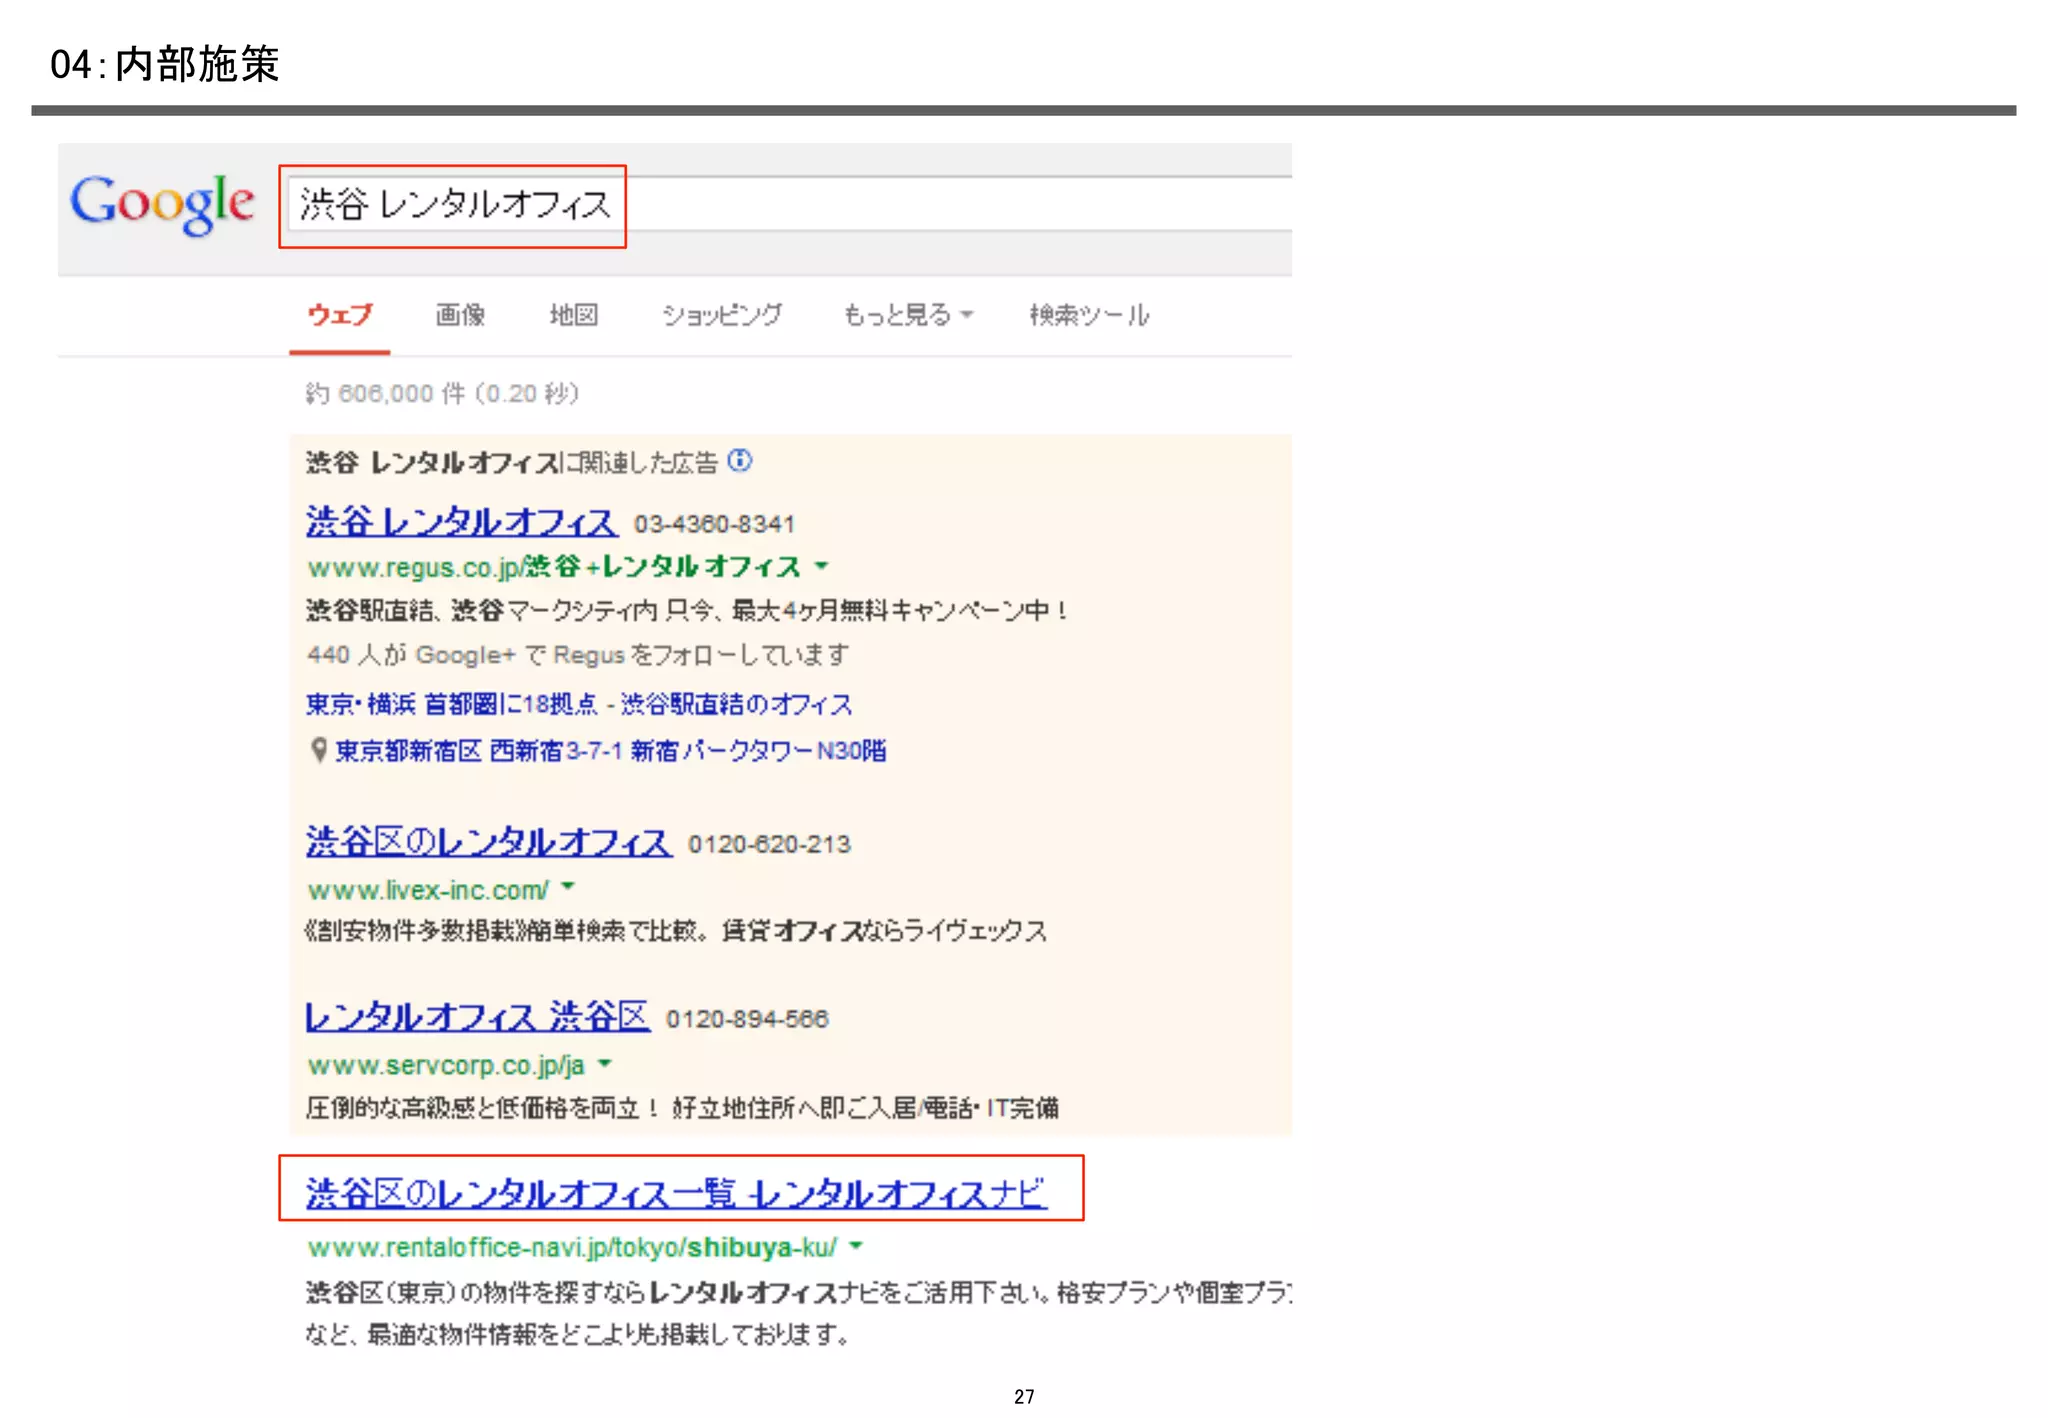Screen dimensions: 2048x1418
Task: Click the map pin location icon
Action: click(x=318, y=750)
